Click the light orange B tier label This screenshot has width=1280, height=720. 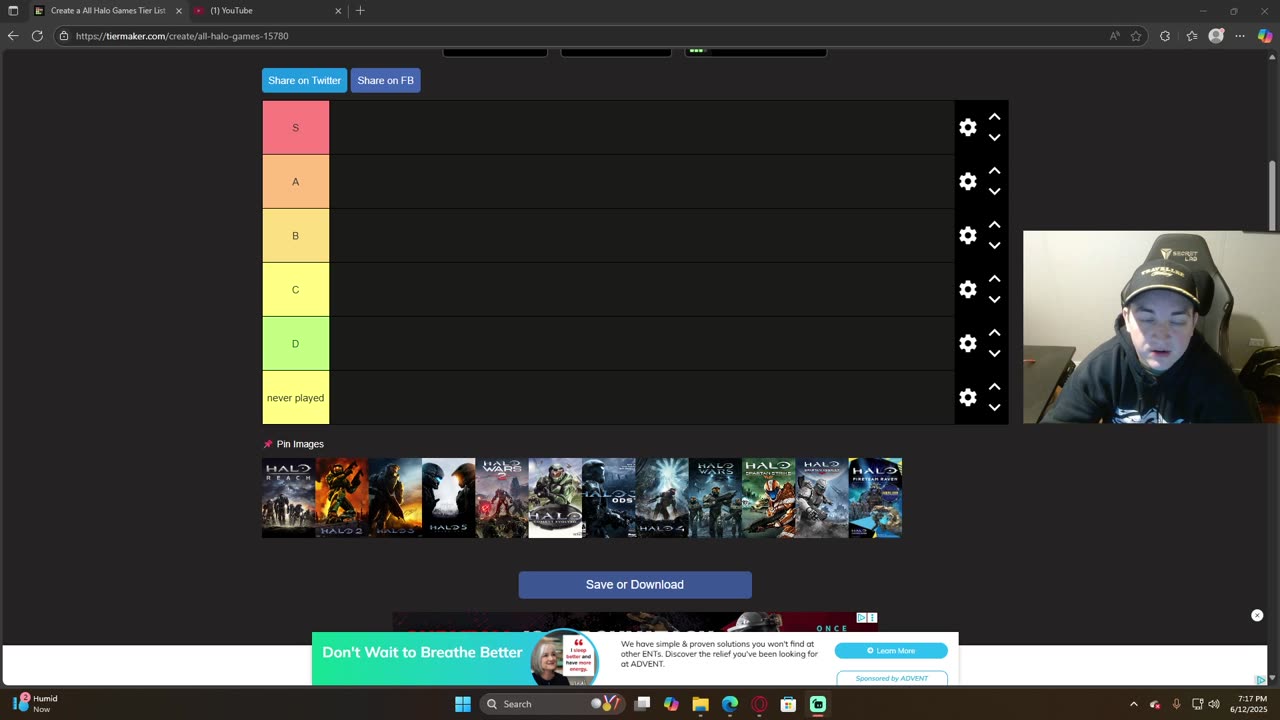coord(295,236)
